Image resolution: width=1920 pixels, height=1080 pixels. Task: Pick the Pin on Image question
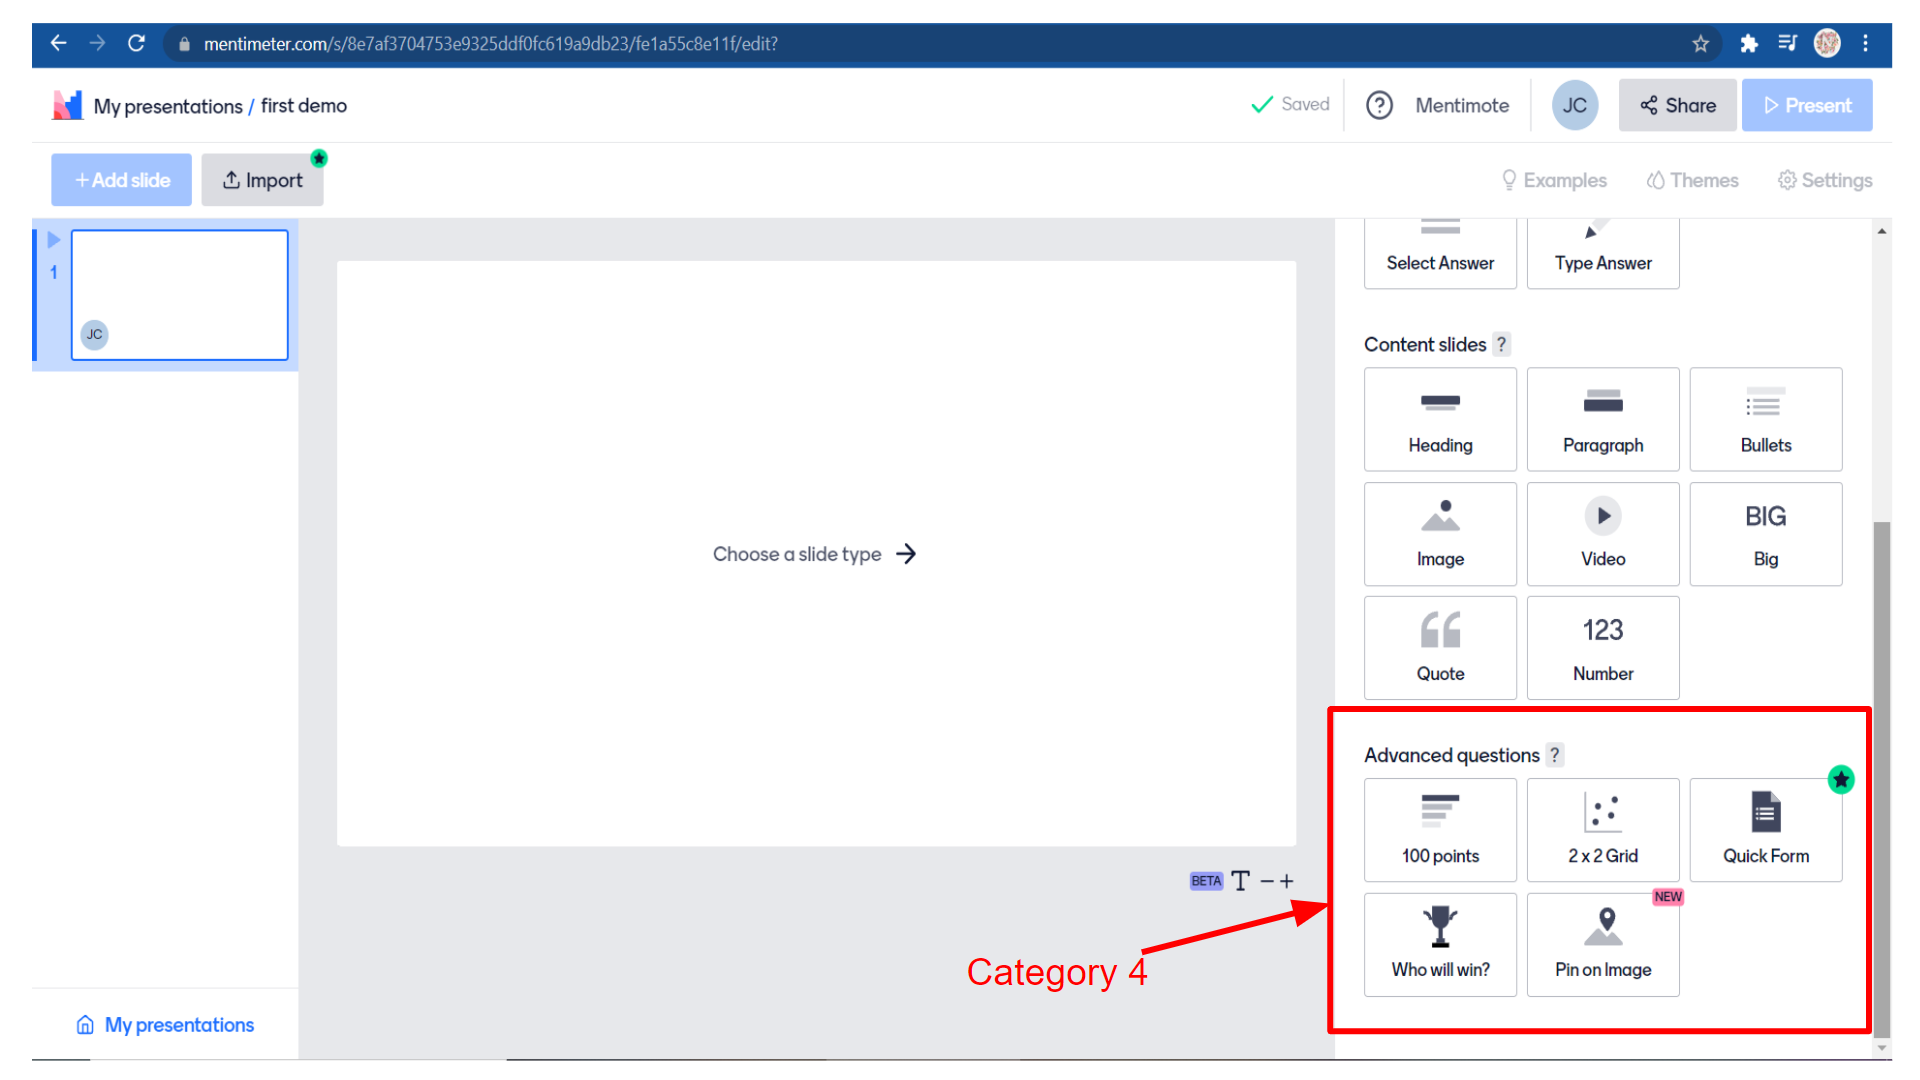click(1602, 944)
